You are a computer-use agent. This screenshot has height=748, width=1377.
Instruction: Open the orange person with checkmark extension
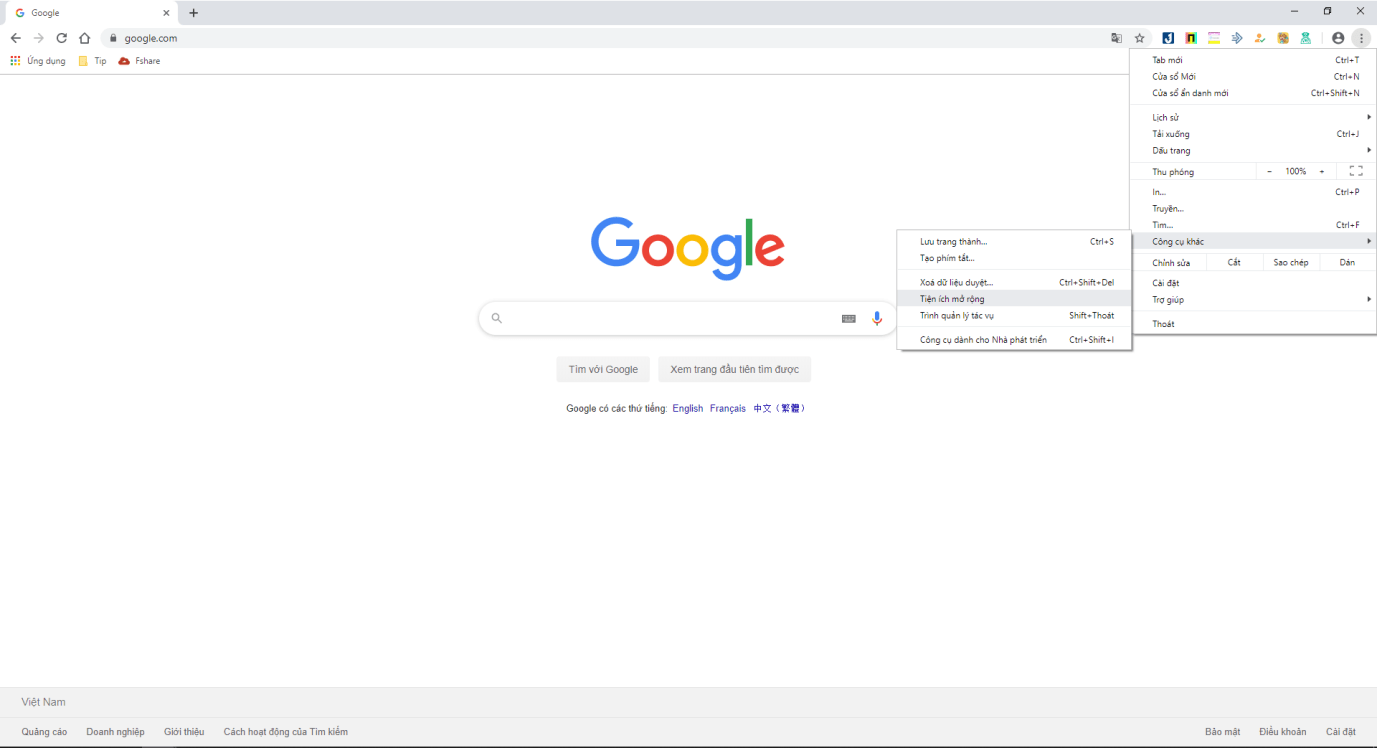[x=1260, y=38]
